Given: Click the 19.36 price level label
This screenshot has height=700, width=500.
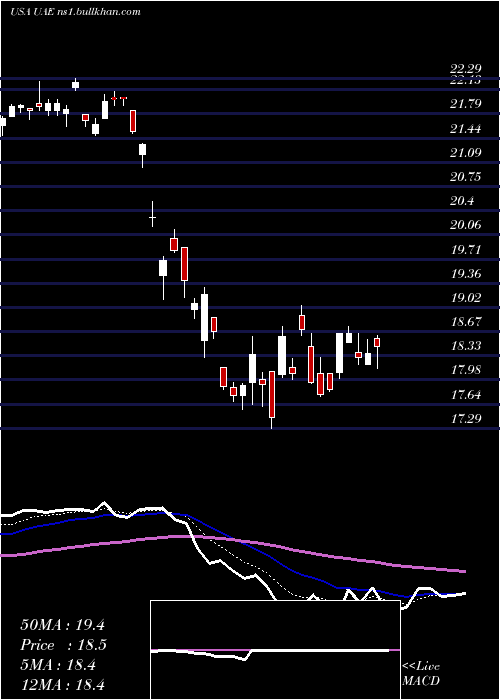Looking at the screenshot, I should 466,274.
